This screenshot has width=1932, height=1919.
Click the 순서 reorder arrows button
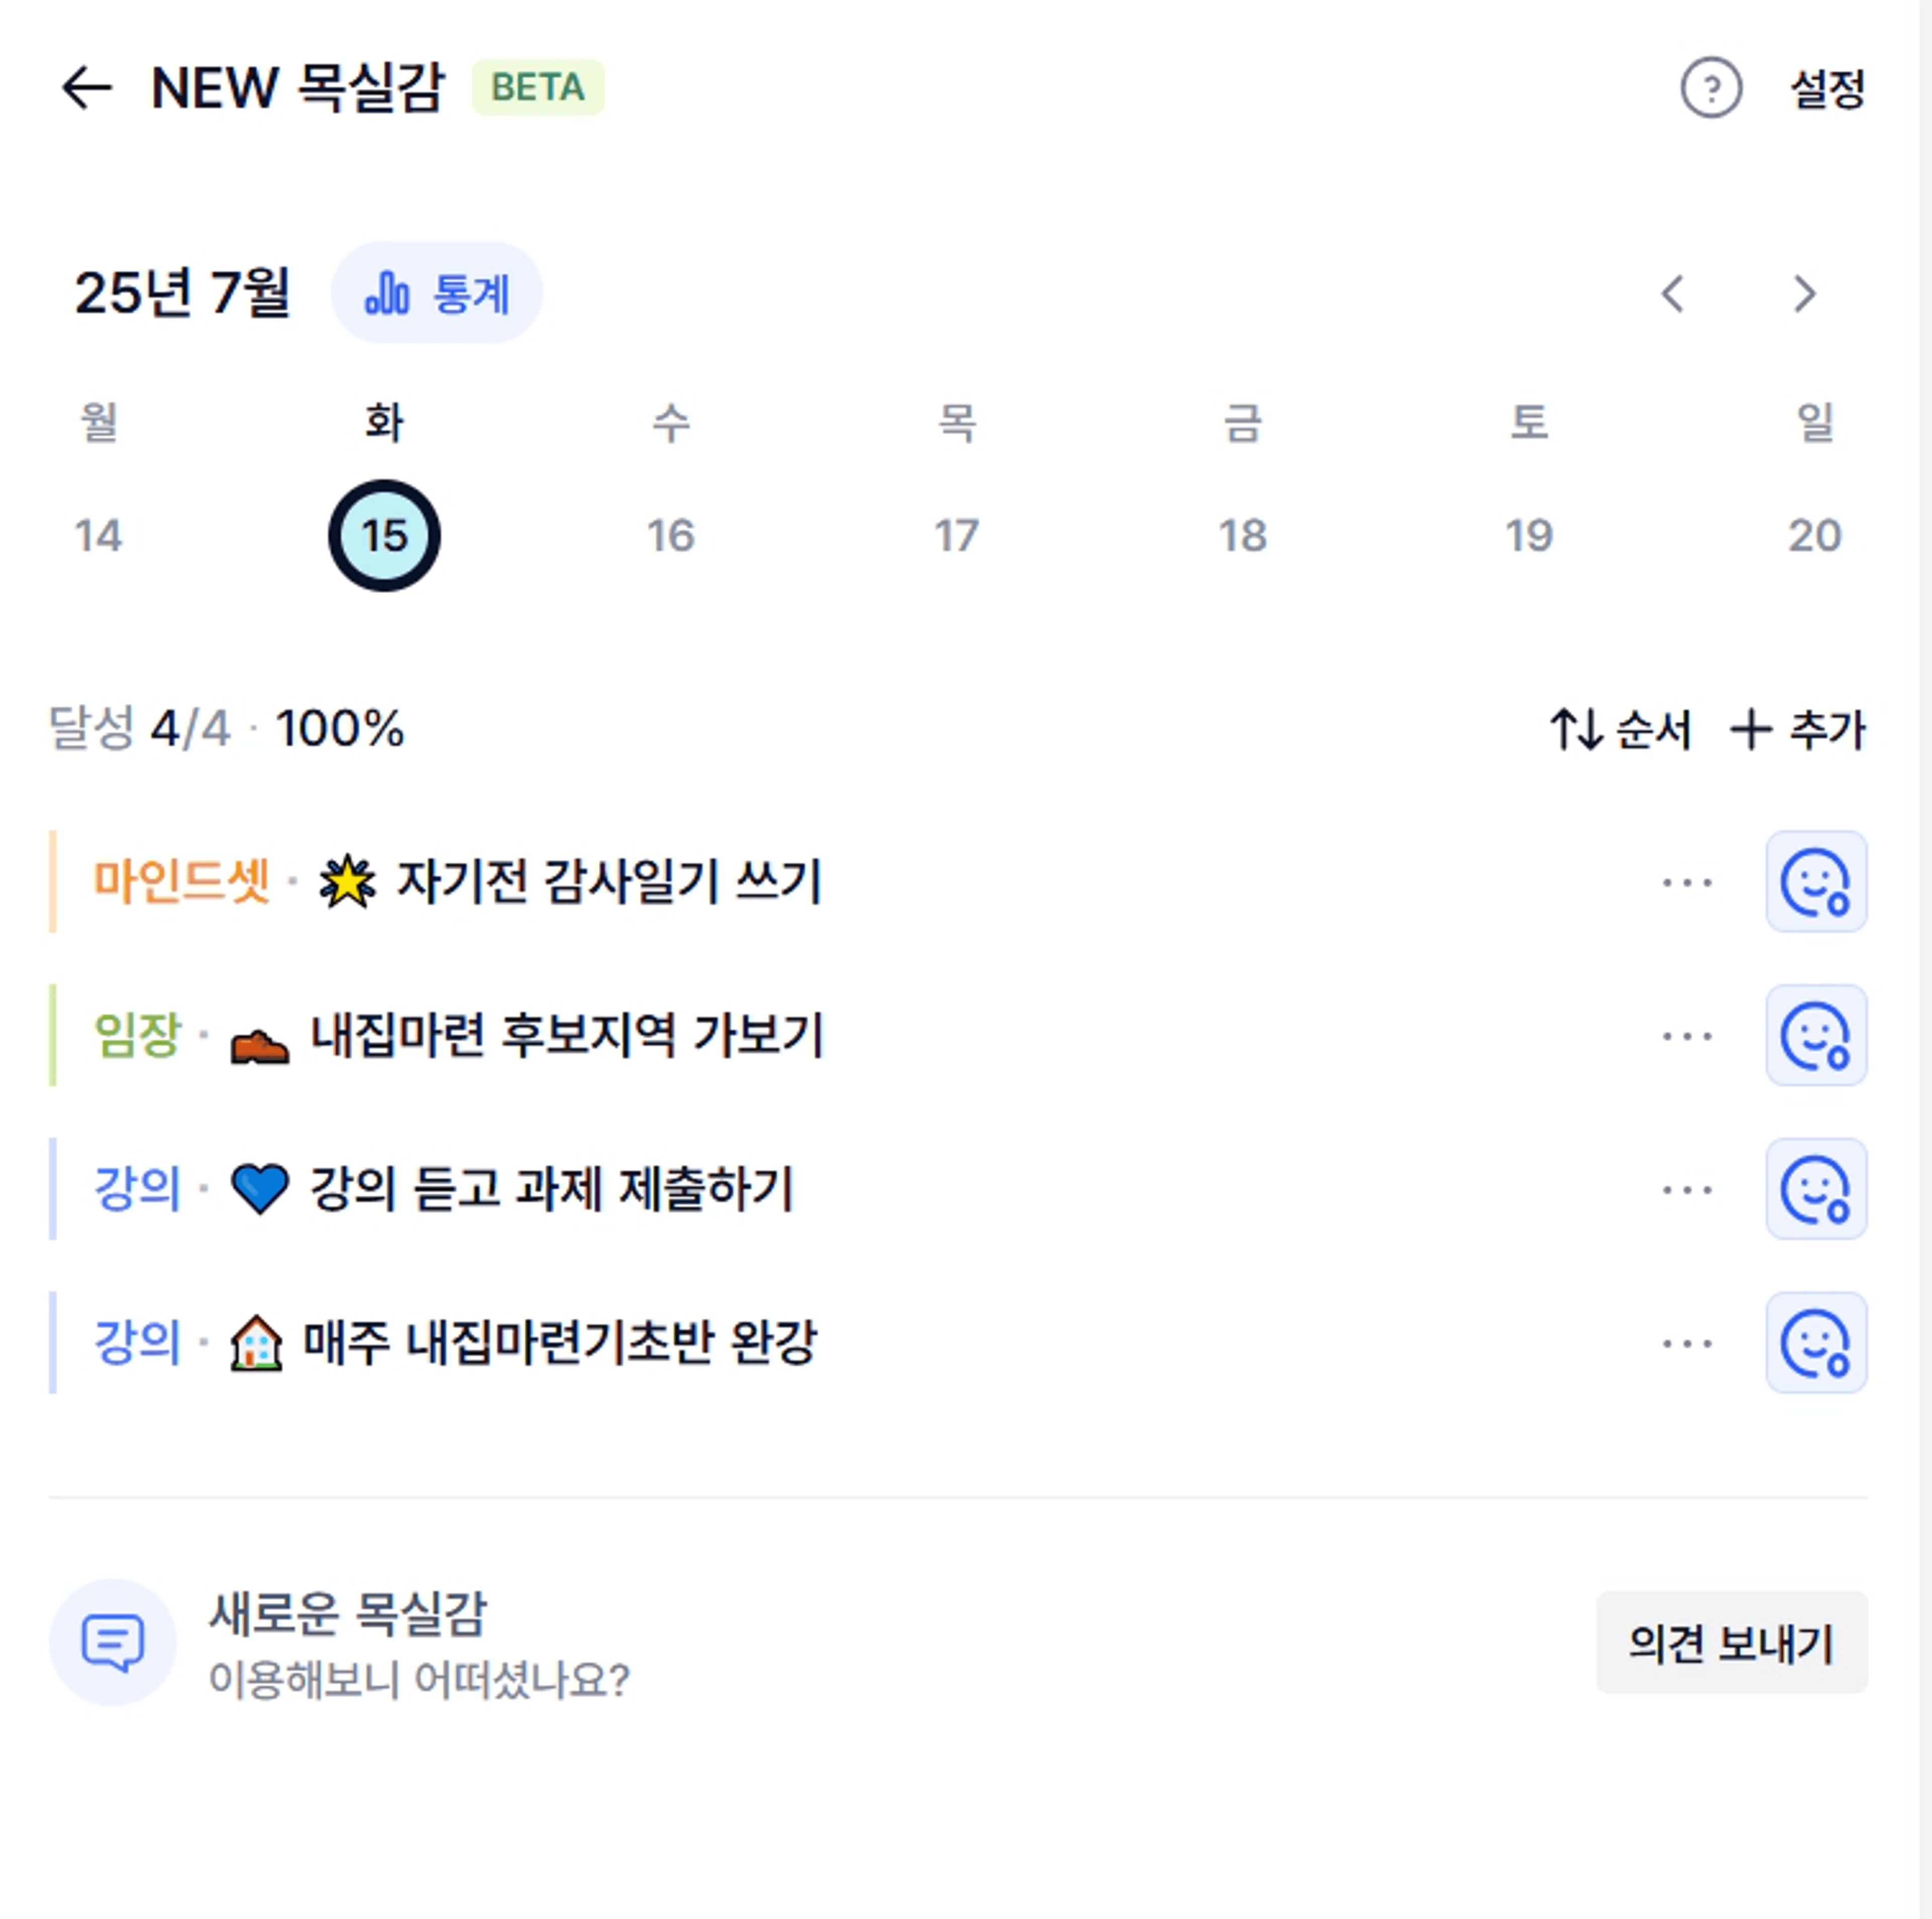coord(1620,729)
